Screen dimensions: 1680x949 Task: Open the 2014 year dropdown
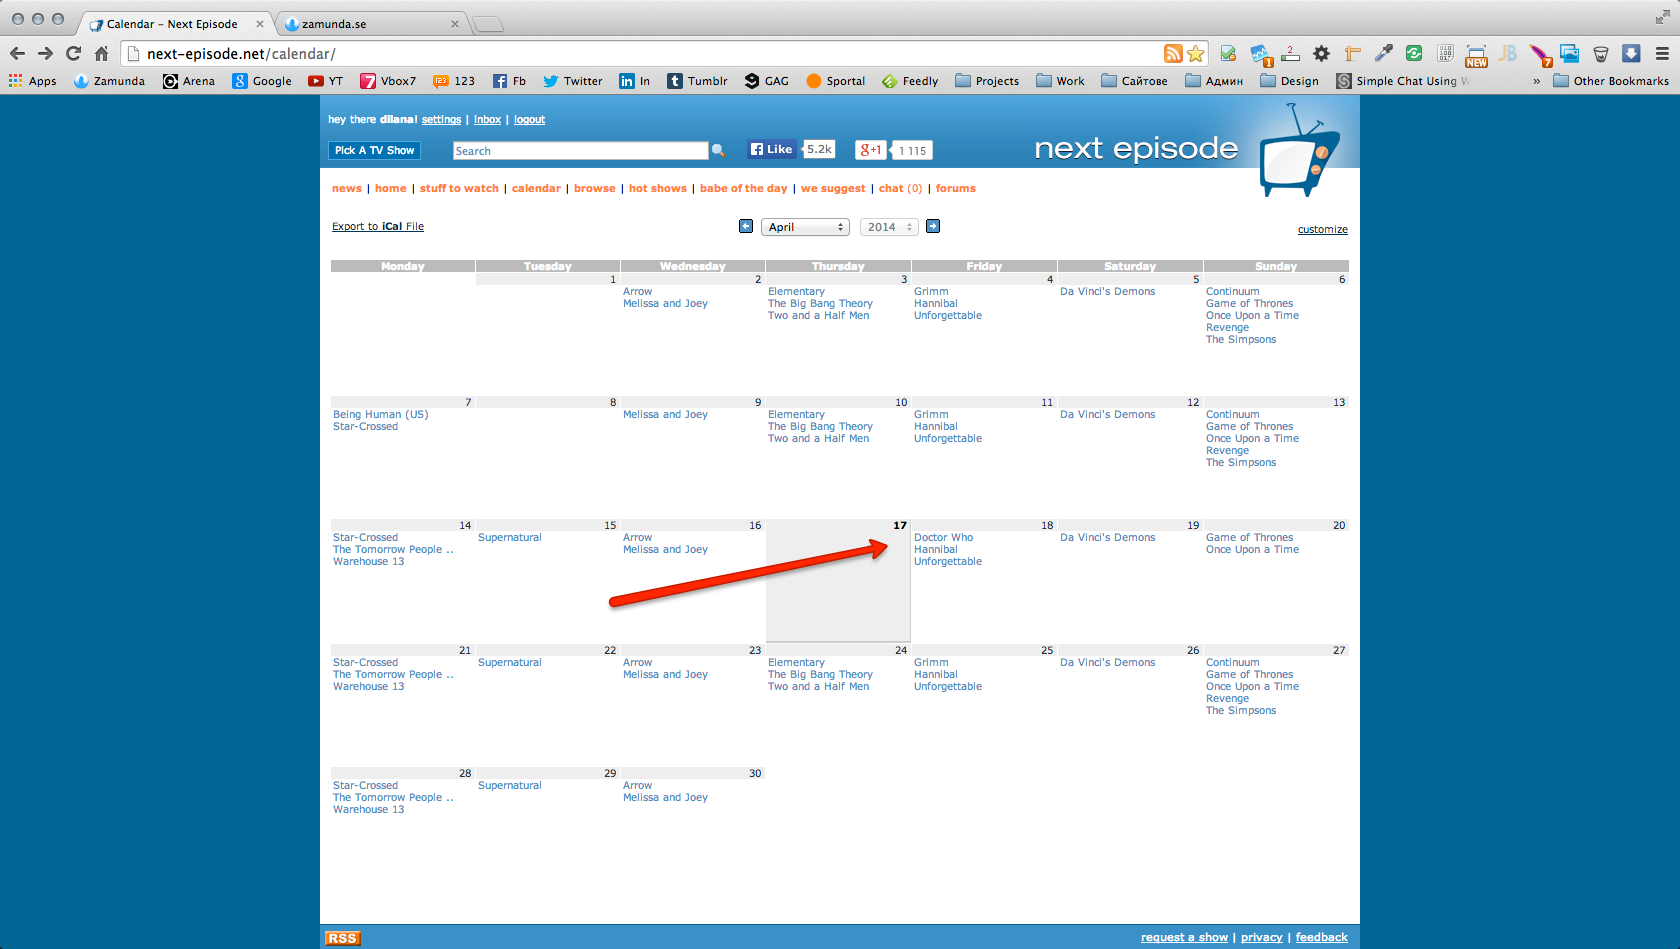pos(889,227)
